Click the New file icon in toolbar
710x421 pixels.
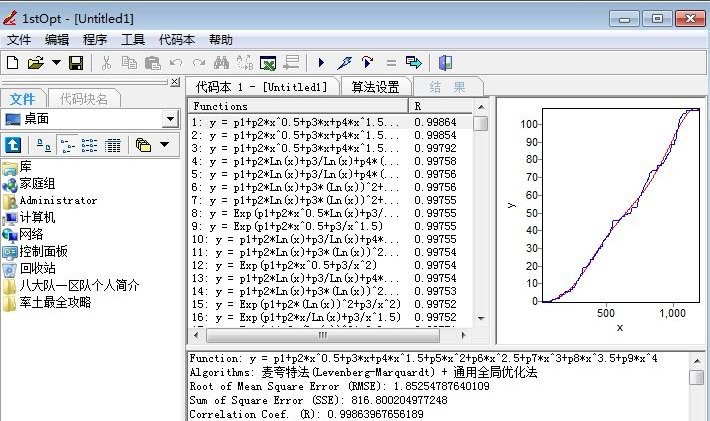pyautogui.click(x=12, y=63)
